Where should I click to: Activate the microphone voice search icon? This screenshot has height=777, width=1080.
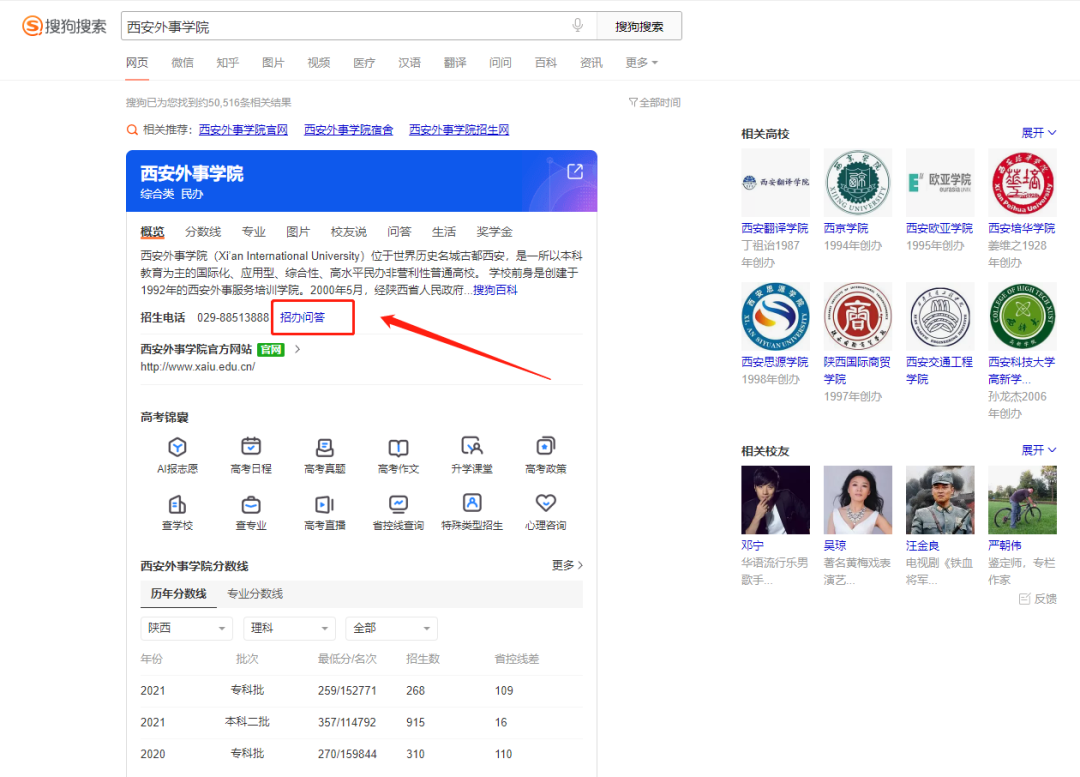(x=578, y=25)
